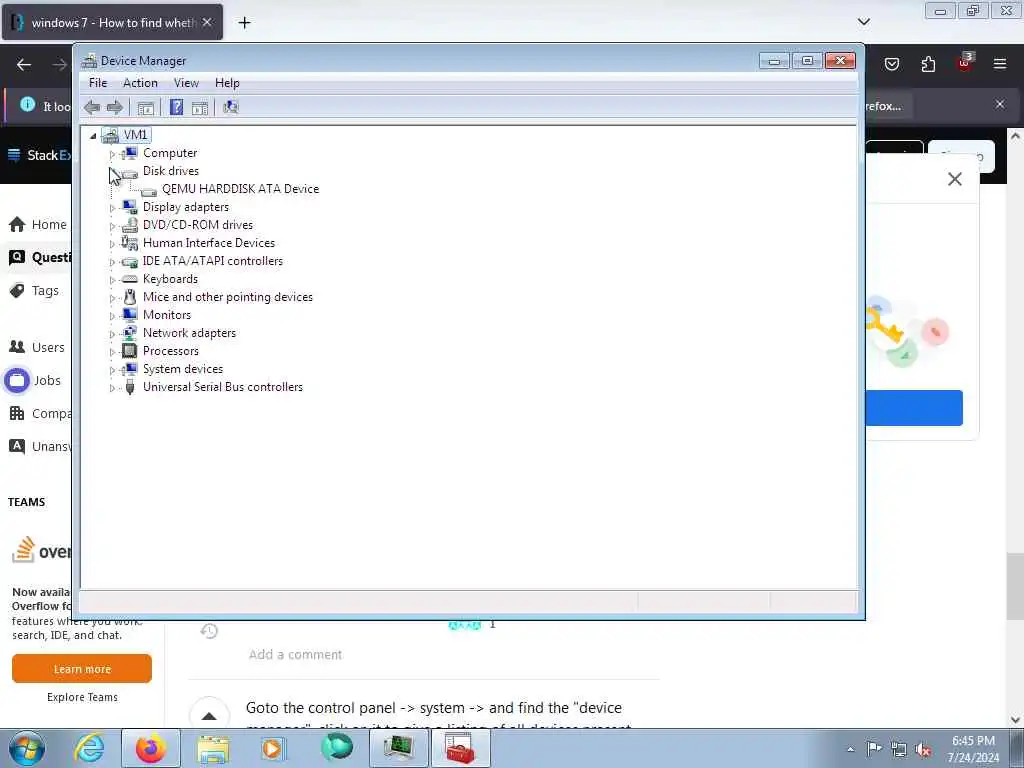Click the Human Interface Devices icon

129,243
